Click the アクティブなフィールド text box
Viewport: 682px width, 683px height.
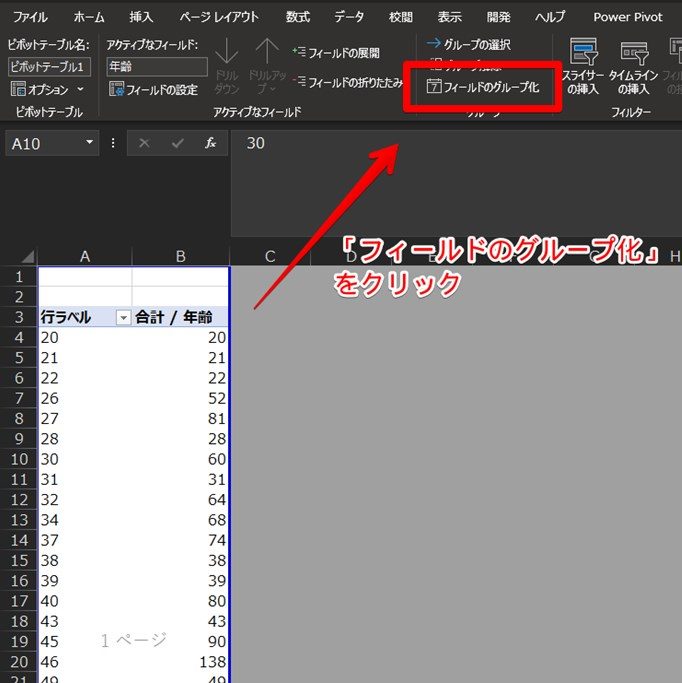157,67
